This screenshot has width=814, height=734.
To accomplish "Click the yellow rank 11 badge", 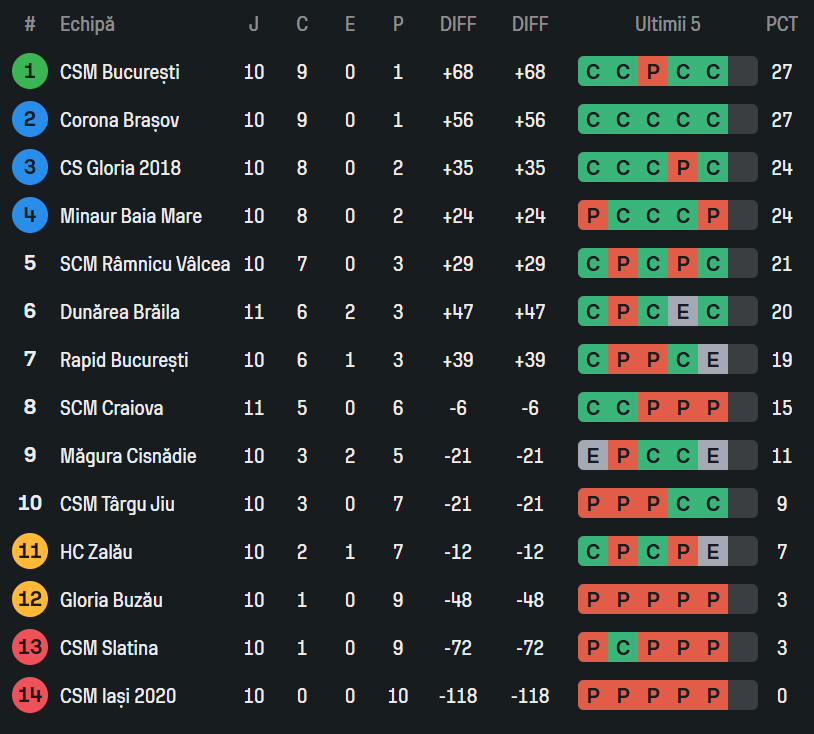I will point(30,552).
